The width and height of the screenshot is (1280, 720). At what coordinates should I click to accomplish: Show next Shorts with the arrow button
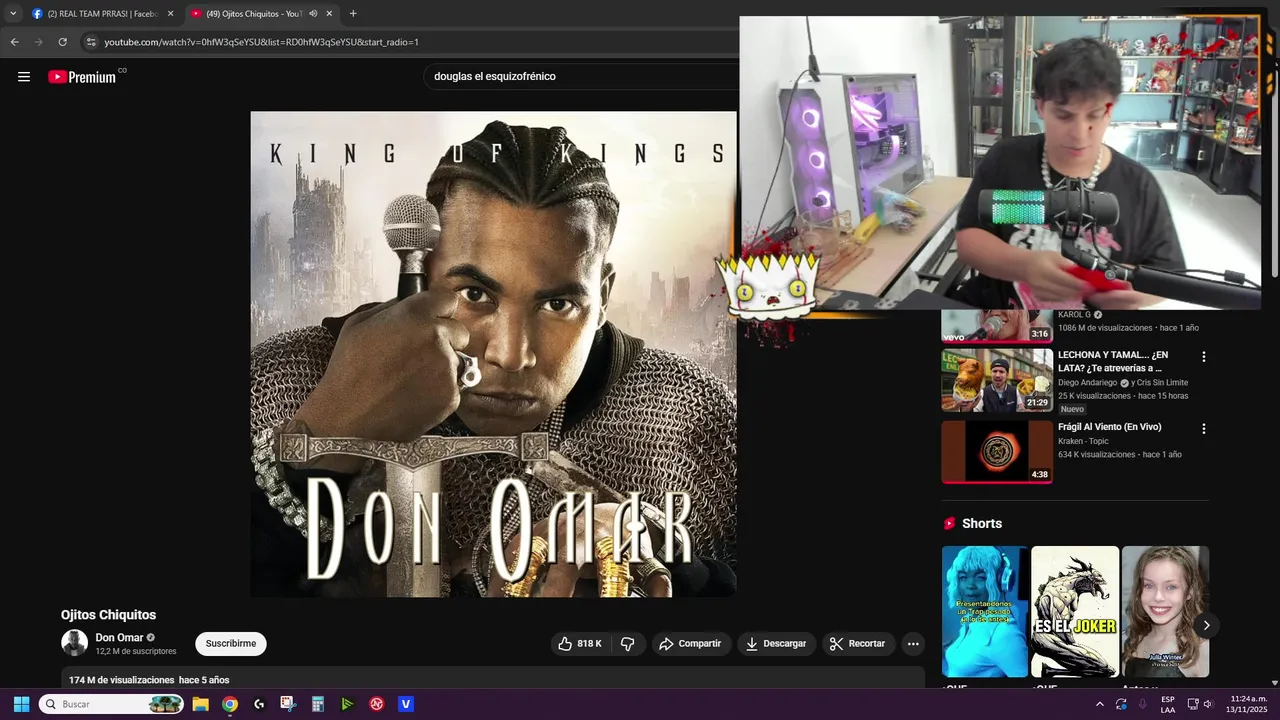[x=1206, y=625]
